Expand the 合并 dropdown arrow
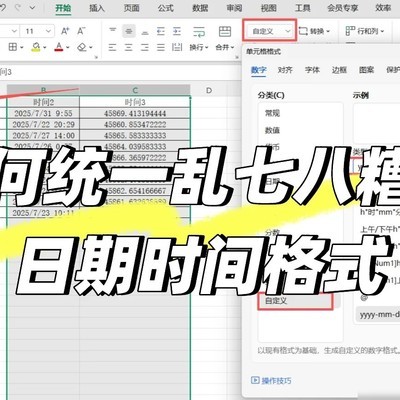 coord(232,48)
